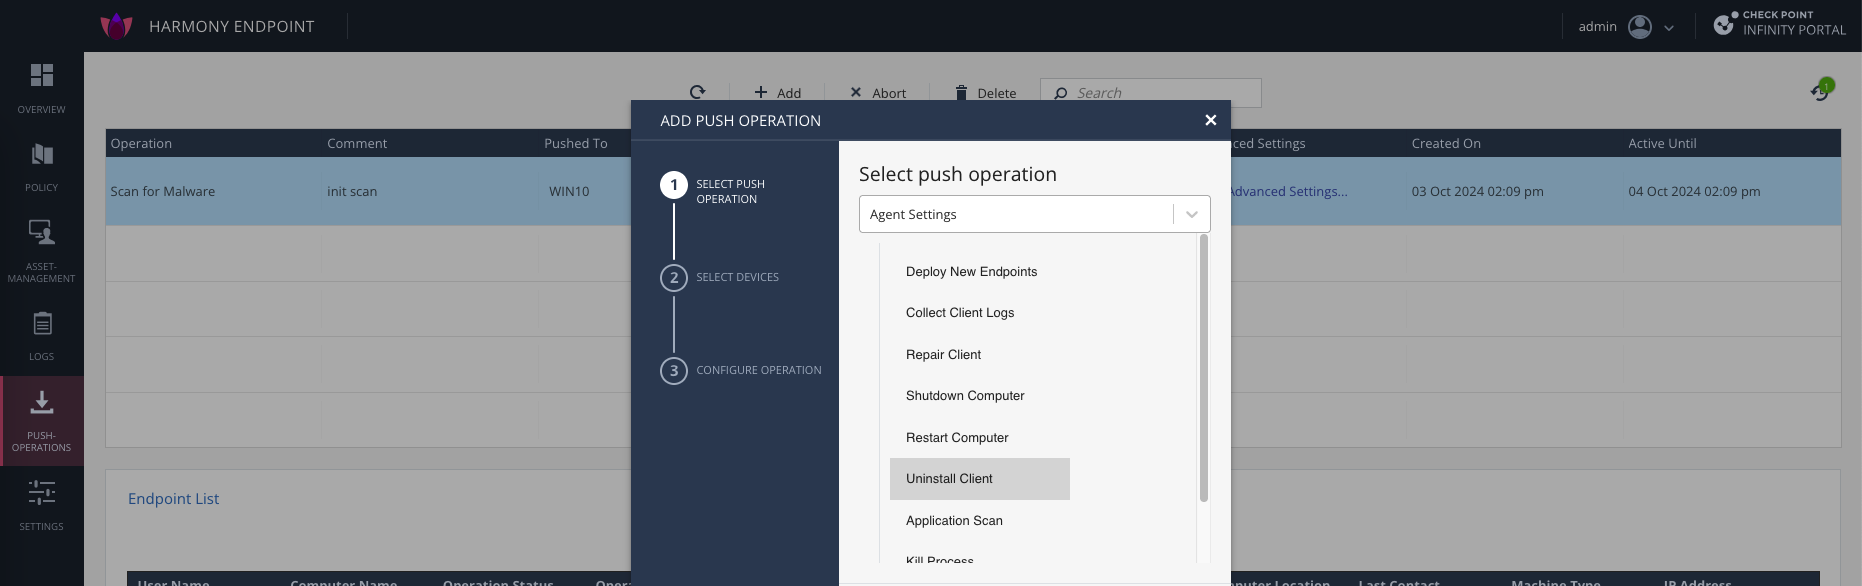
Task: Click the notifications icon with green badge
Action: click(x=1821, y=91)
